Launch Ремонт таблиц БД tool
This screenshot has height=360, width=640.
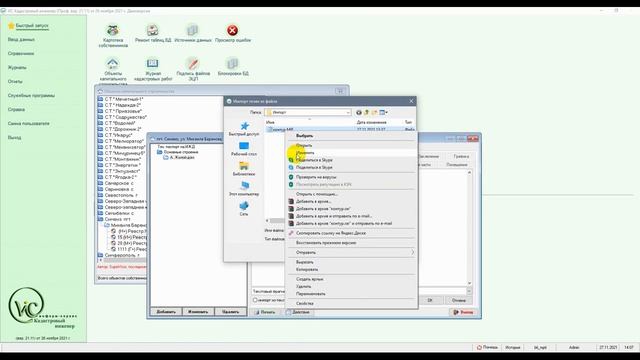pyautogui.click(x=153, y=33)
